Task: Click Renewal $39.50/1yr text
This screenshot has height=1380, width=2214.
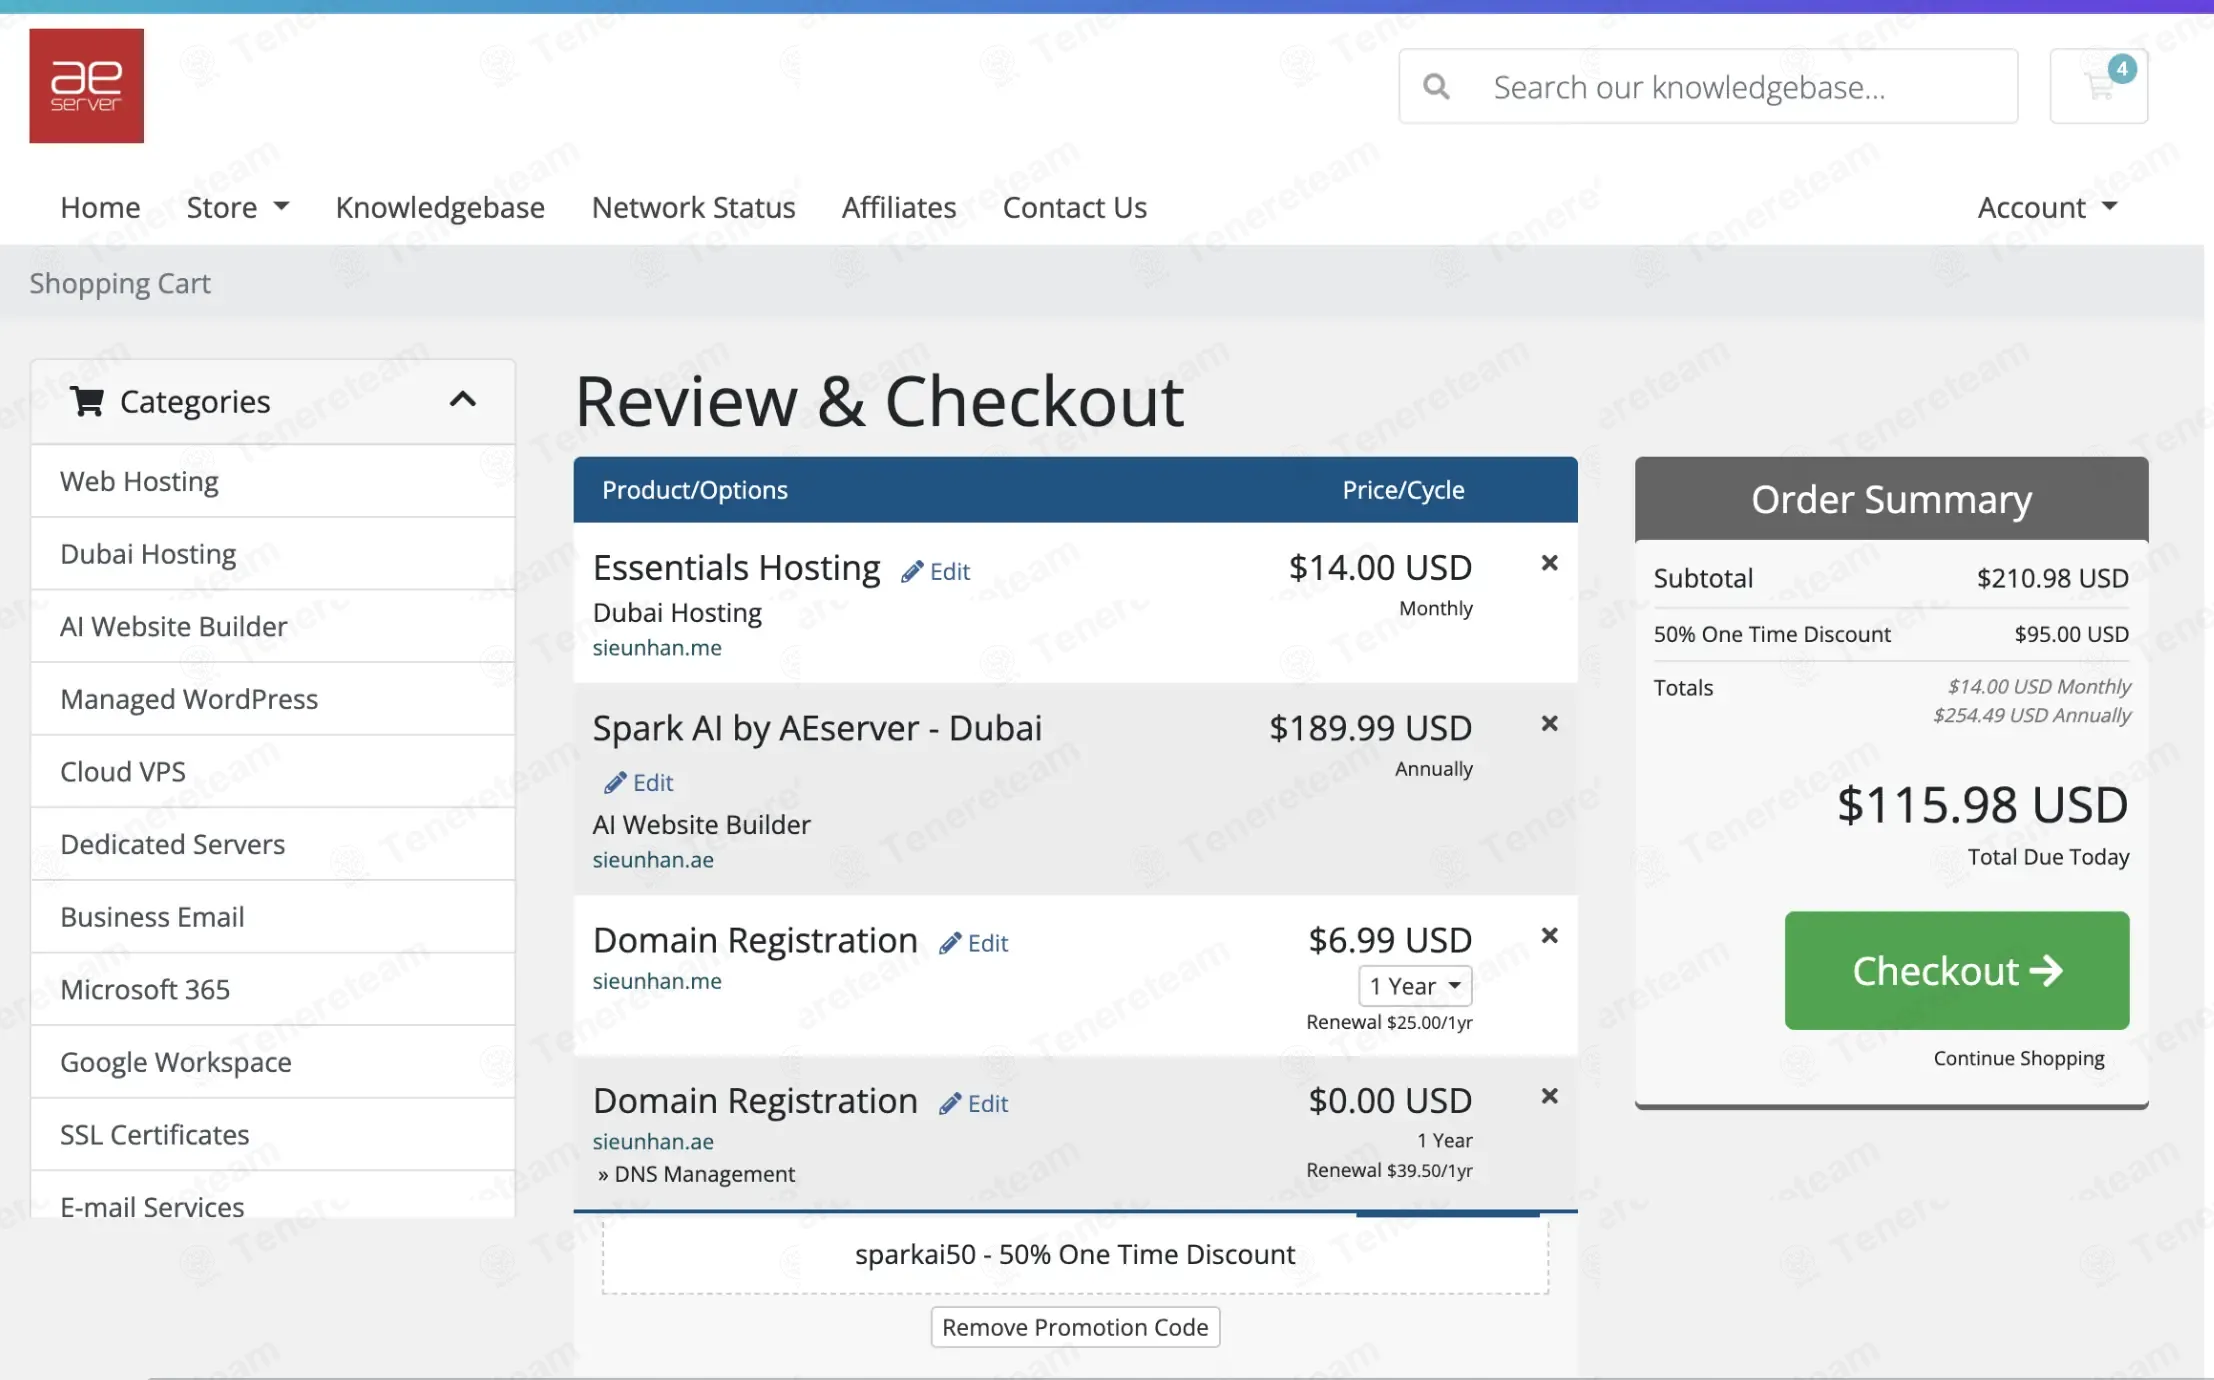Action: tap(1389, 1170)
